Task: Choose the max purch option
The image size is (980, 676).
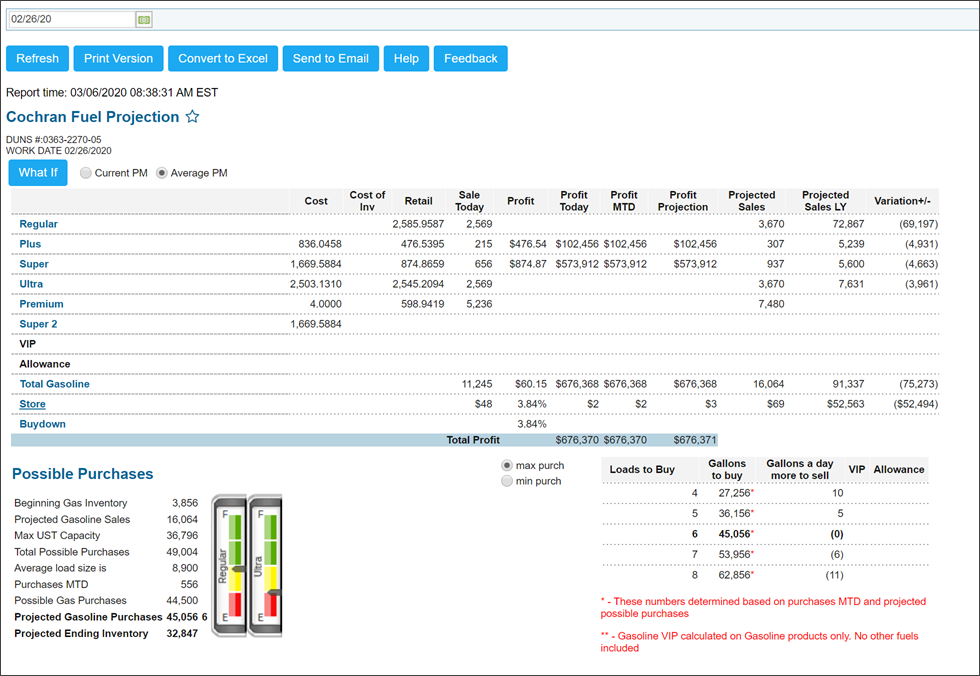Action: point(507,465)
